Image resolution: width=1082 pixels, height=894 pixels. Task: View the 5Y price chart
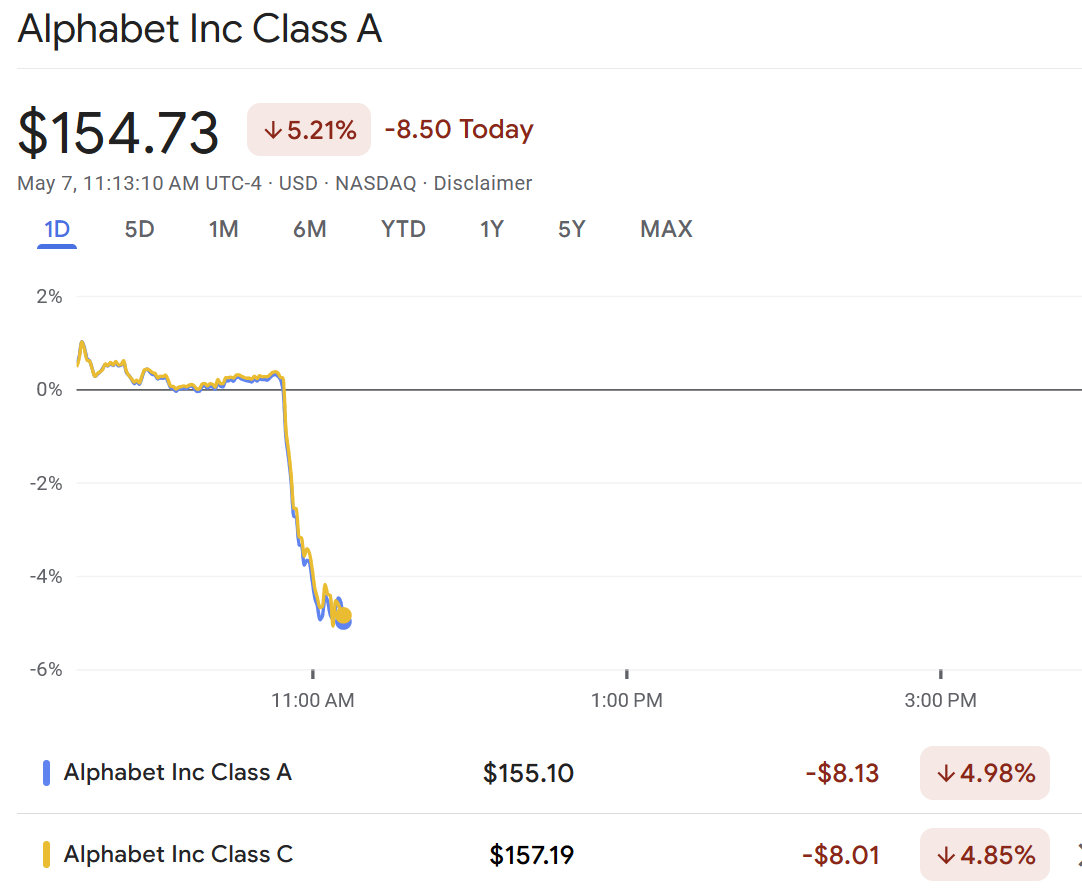tap(572, 229)
